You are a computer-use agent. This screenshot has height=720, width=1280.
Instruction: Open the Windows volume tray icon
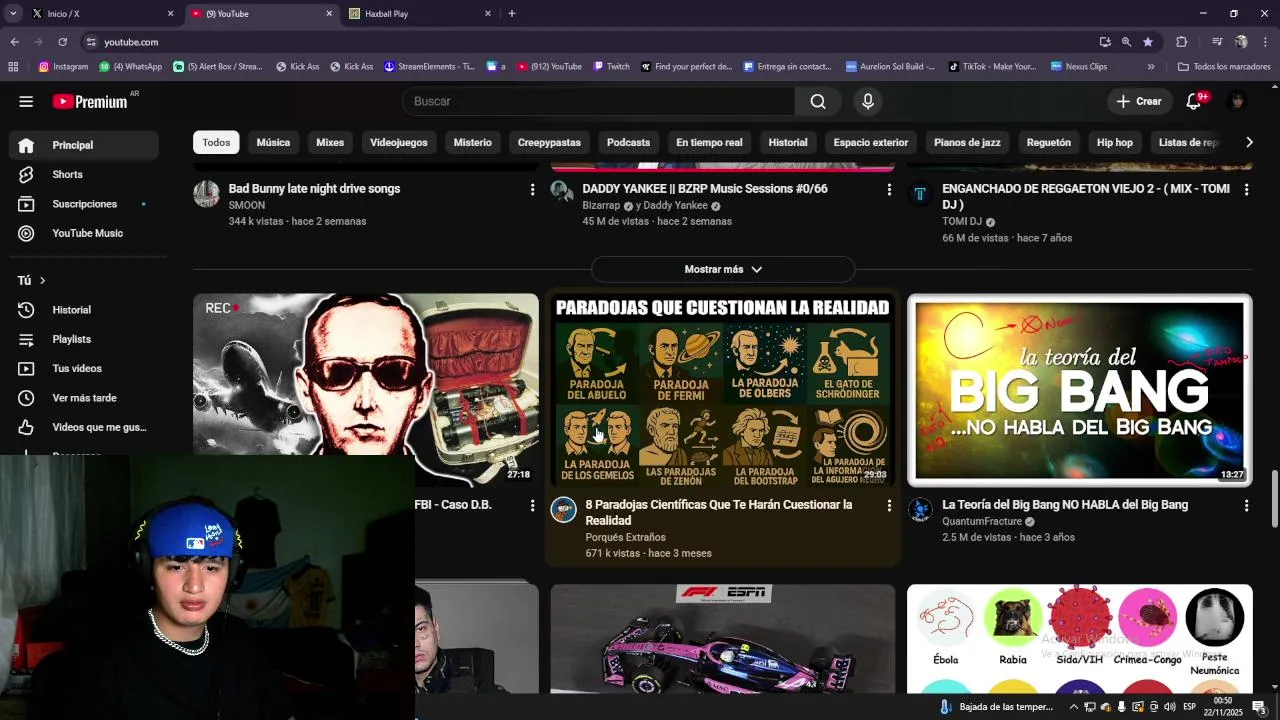click(x=1170, y=707)
